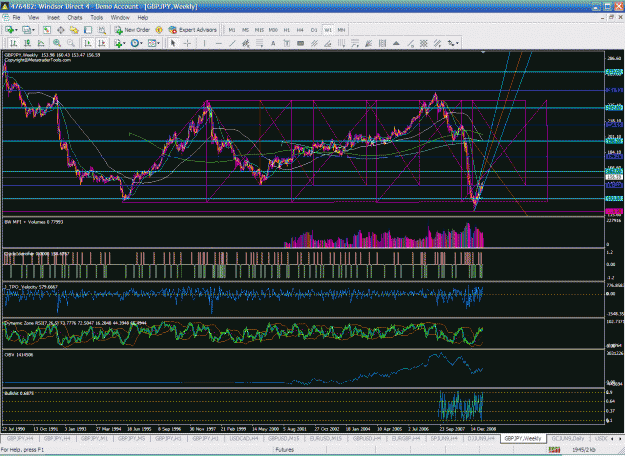
Task: Switch to the USDCAD,H4 chart tab
Action: (x=244, y=438)
